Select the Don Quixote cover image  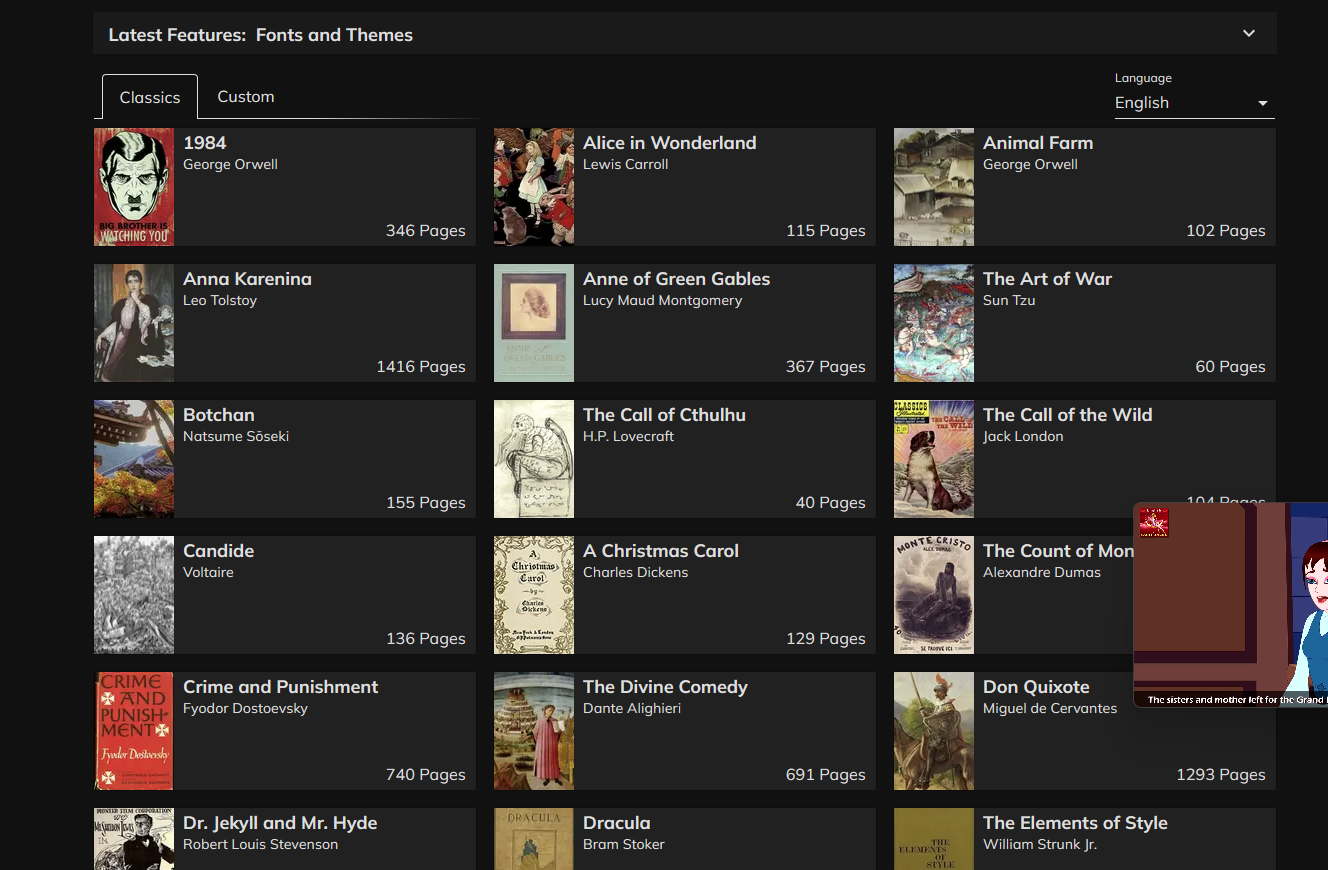(934, 731)
